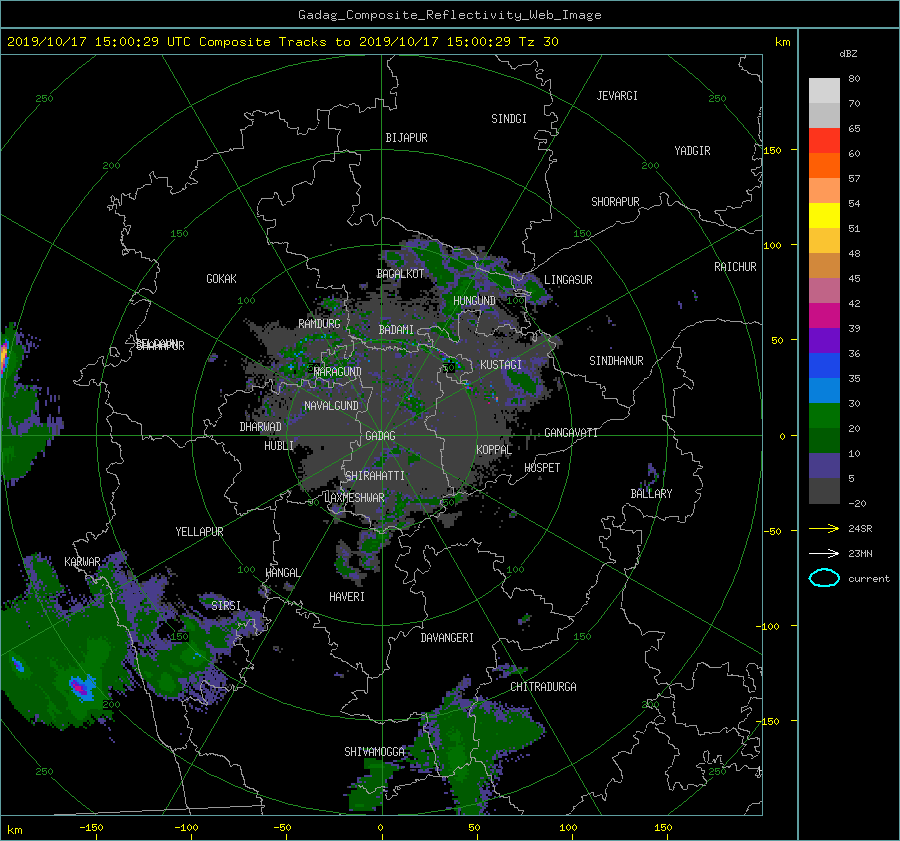Click on the SHIVAMOGGA city label
This screenshot has height=841, width=900.
374,752
